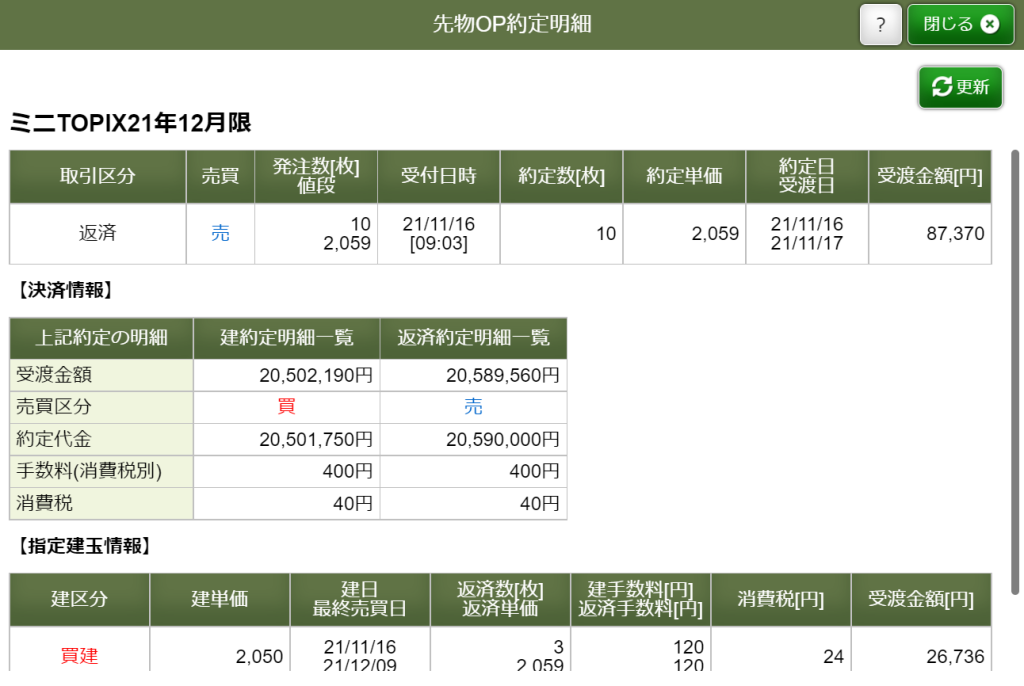Click the 建区分 column header
The image size is (1024, 686).
coord(80,600)
